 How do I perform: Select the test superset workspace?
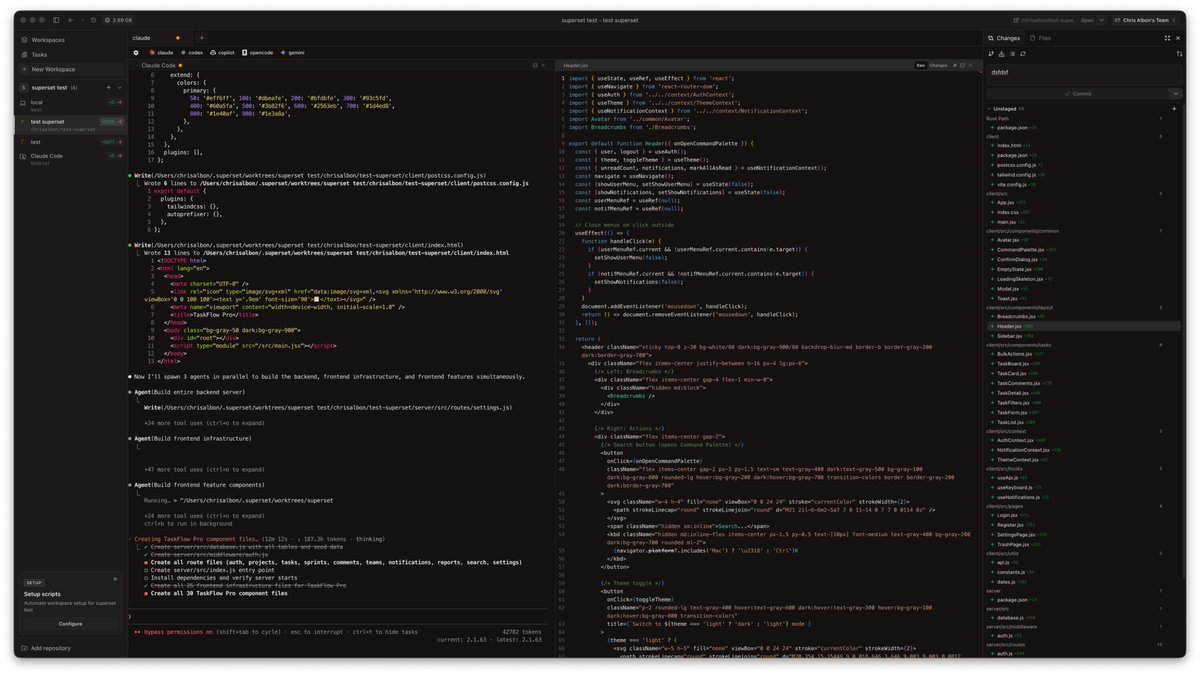pos(71,124)
